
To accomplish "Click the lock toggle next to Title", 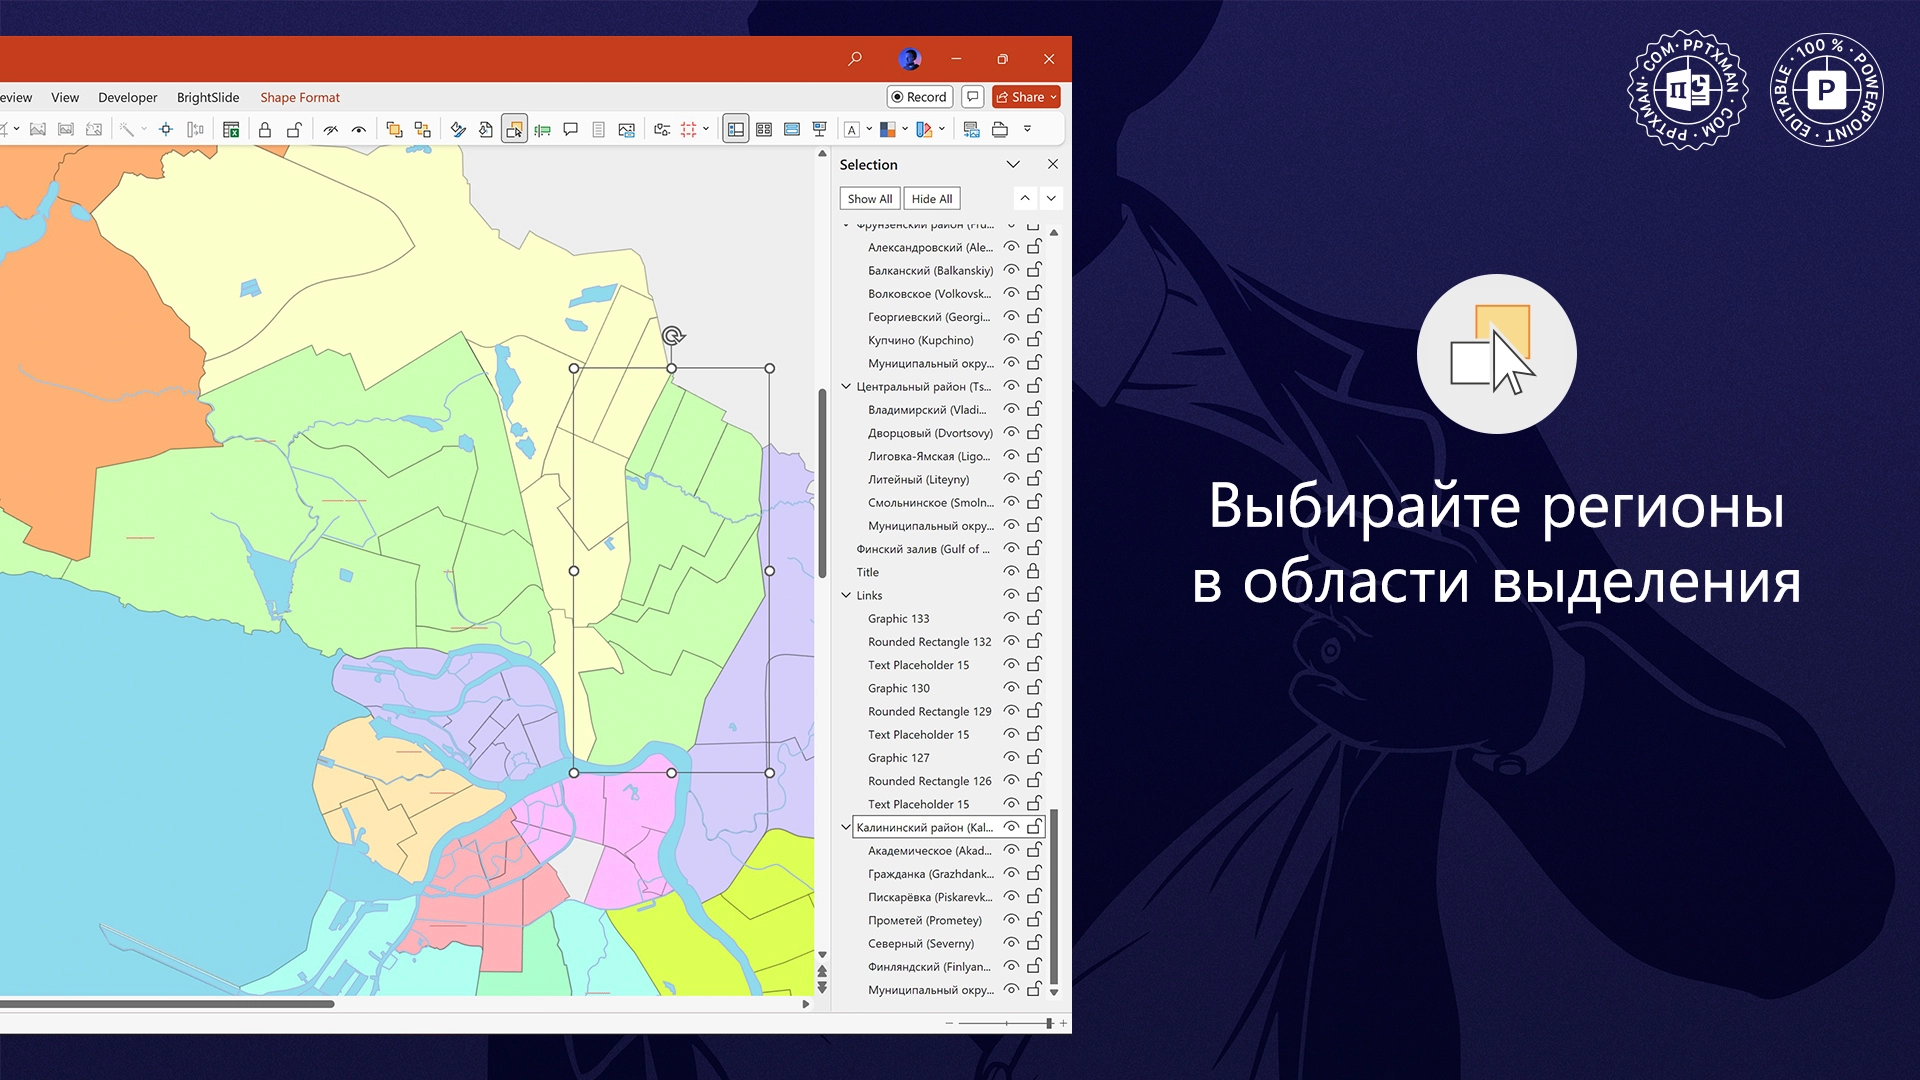I will (1033, 571).
